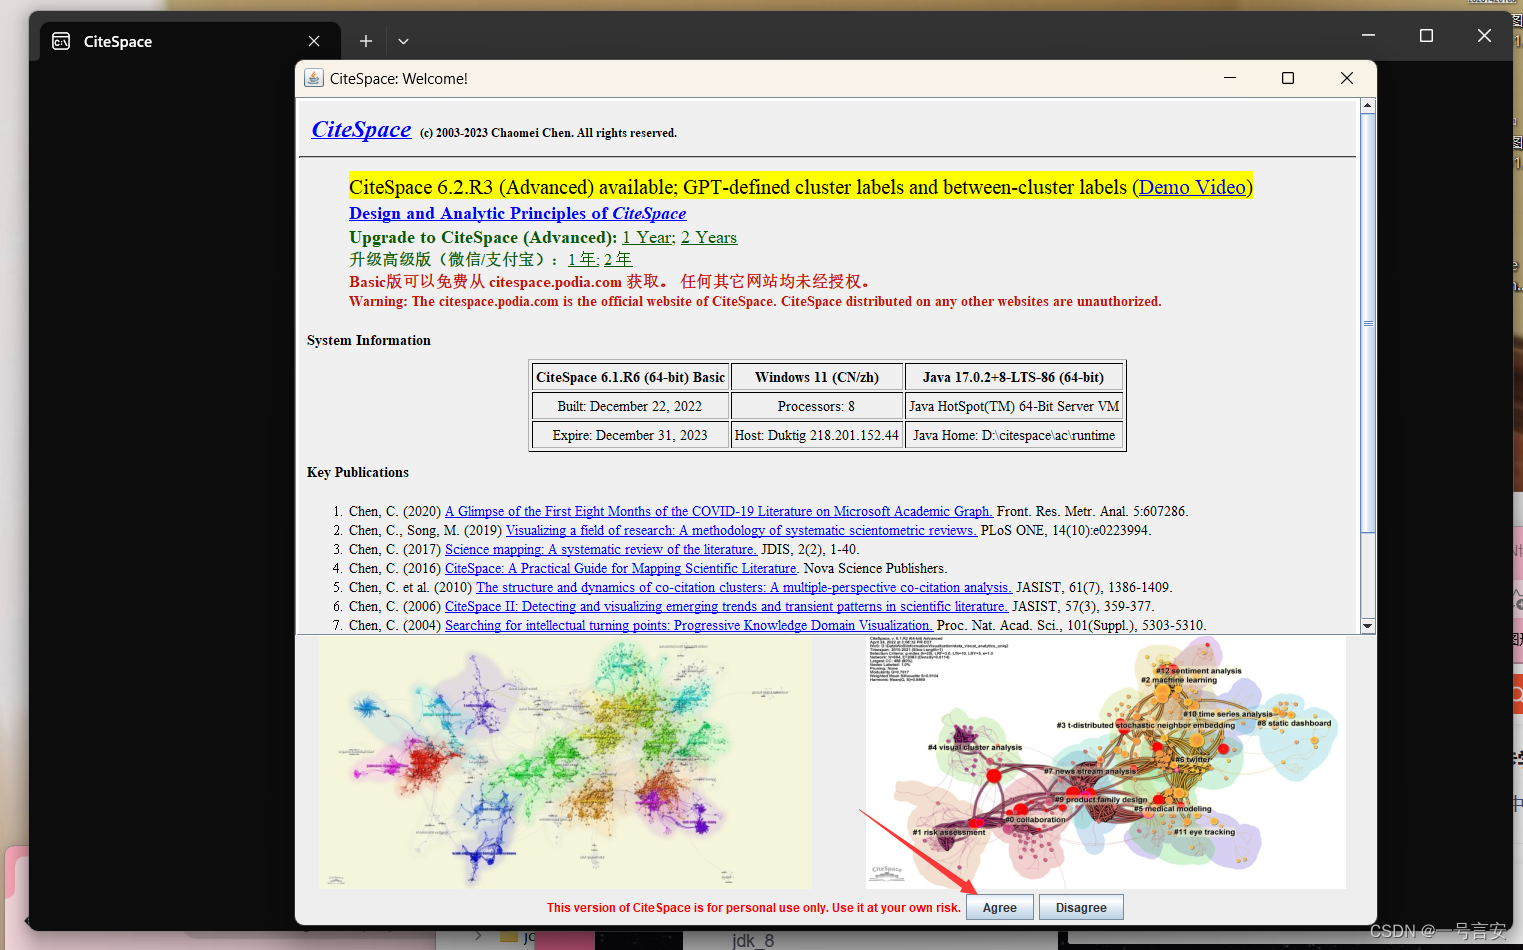Image resolution: width=1523 pixels, height=950 pixels.
Task: Close the terminal window
Action: pos(1484,35)
